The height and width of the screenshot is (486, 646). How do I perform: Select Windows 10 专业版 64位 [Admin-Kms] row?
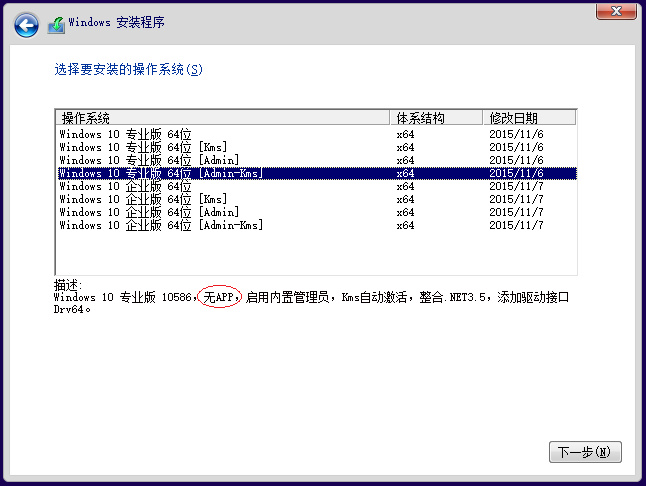click(316, 173)
